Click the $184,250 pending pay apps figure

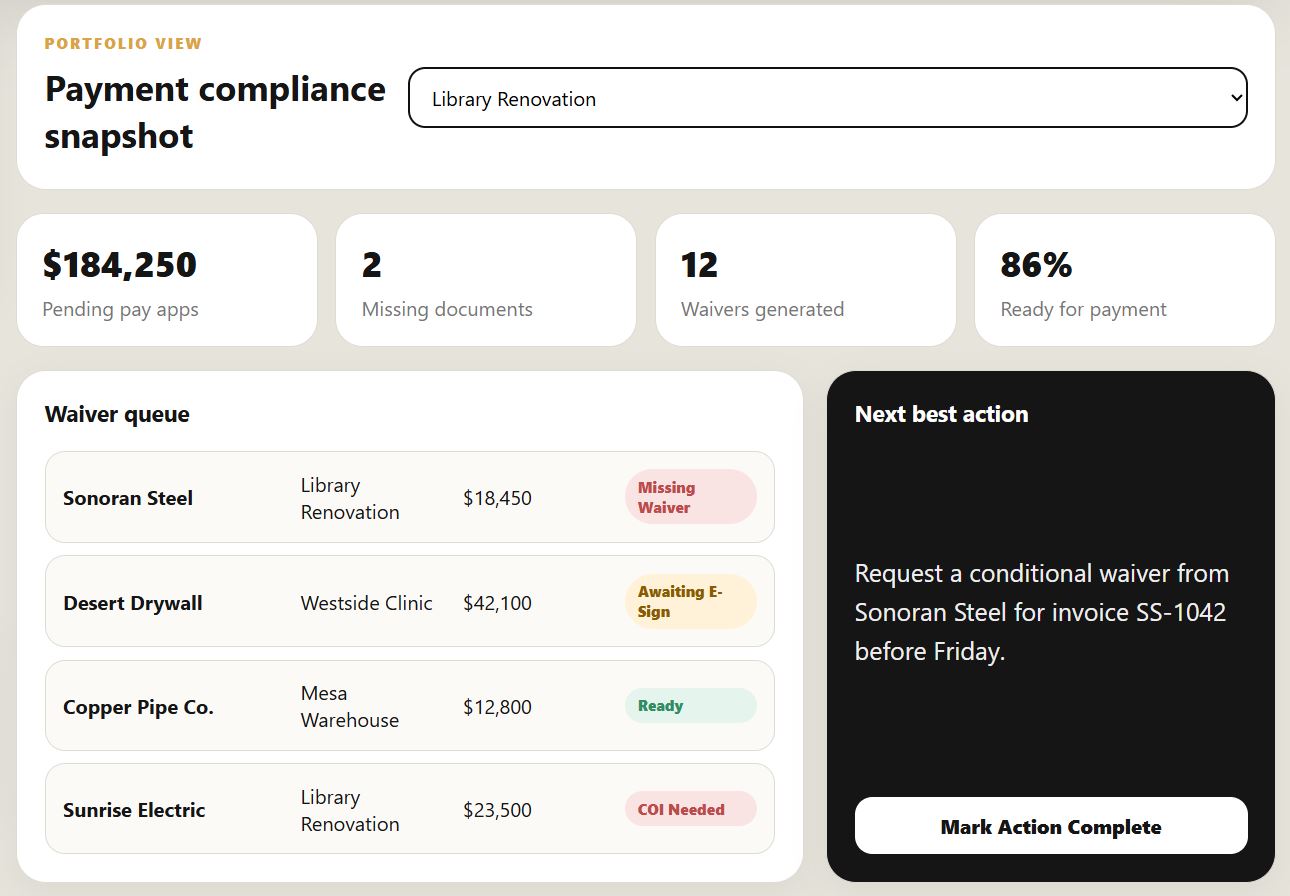(120, 265)
